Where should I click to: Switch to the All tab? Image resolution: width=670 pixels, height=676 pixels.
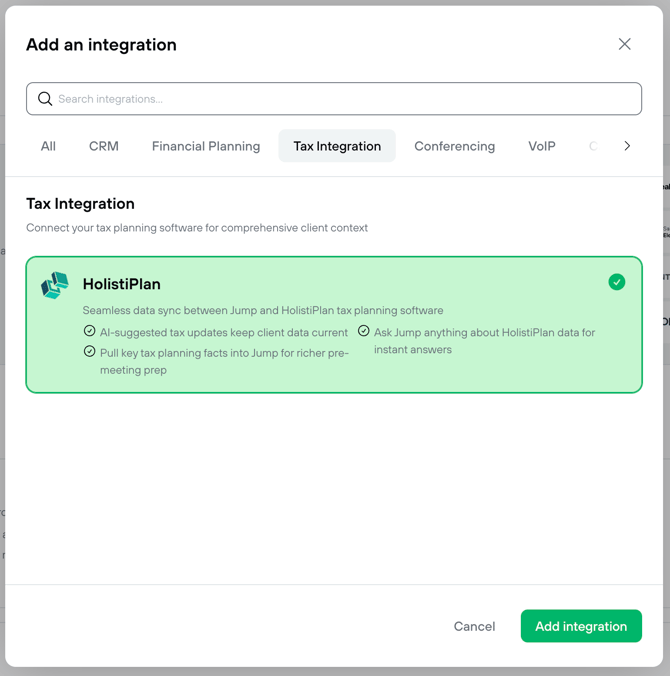pyautogui.click(x=48, y=146)
